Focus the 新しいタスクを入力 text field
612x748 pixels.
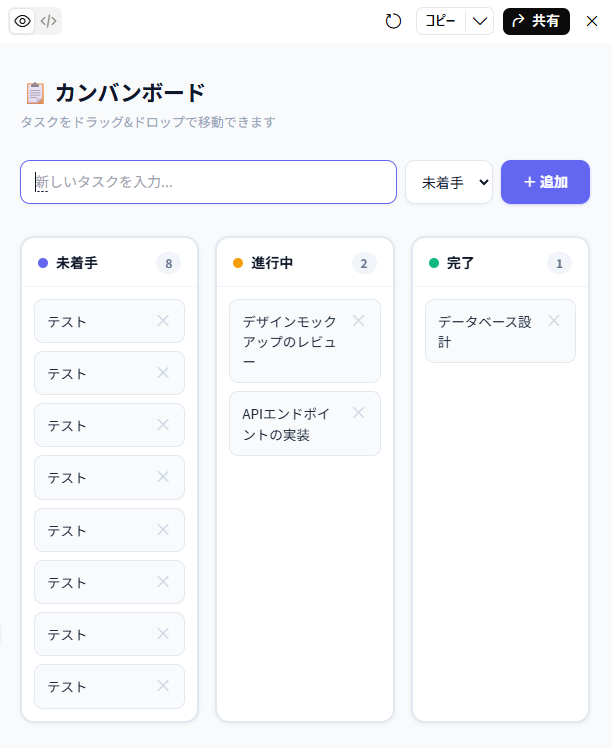coord(208,182)
